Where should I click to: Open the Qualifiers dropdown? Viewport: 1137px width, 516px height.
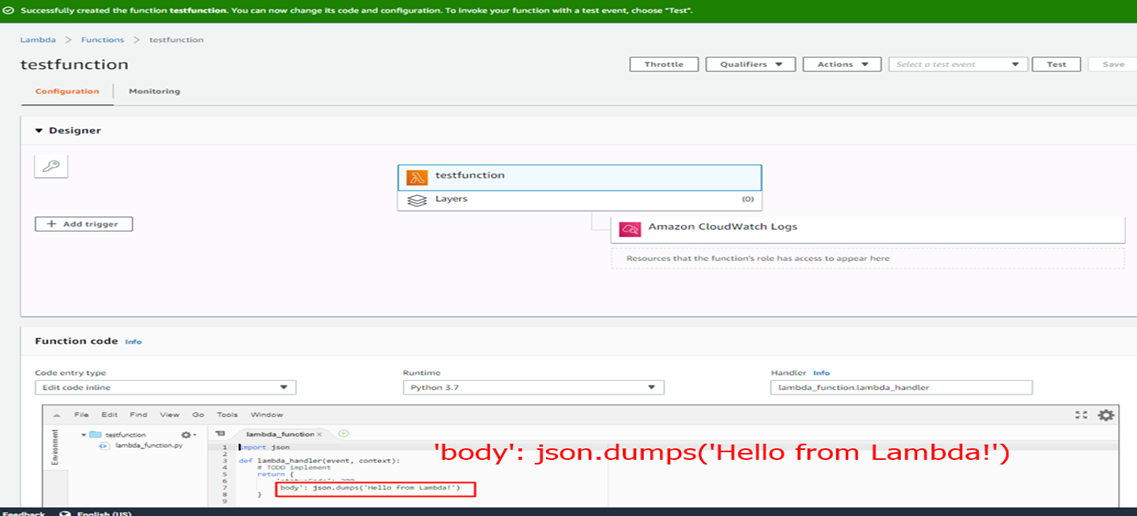[x=750, y=64]
